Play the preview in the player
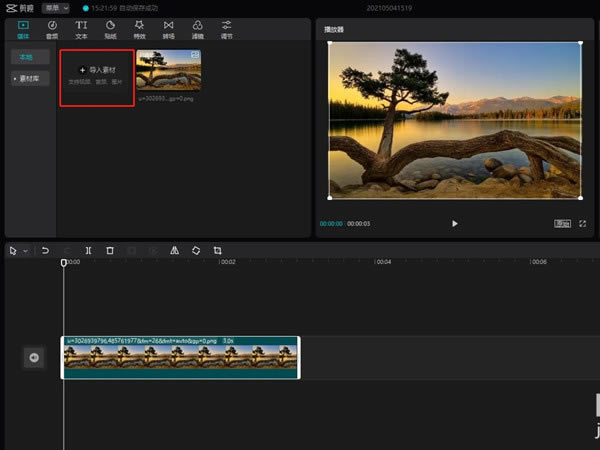The width and height of the screenshot is (600, 450). [455, 224]
